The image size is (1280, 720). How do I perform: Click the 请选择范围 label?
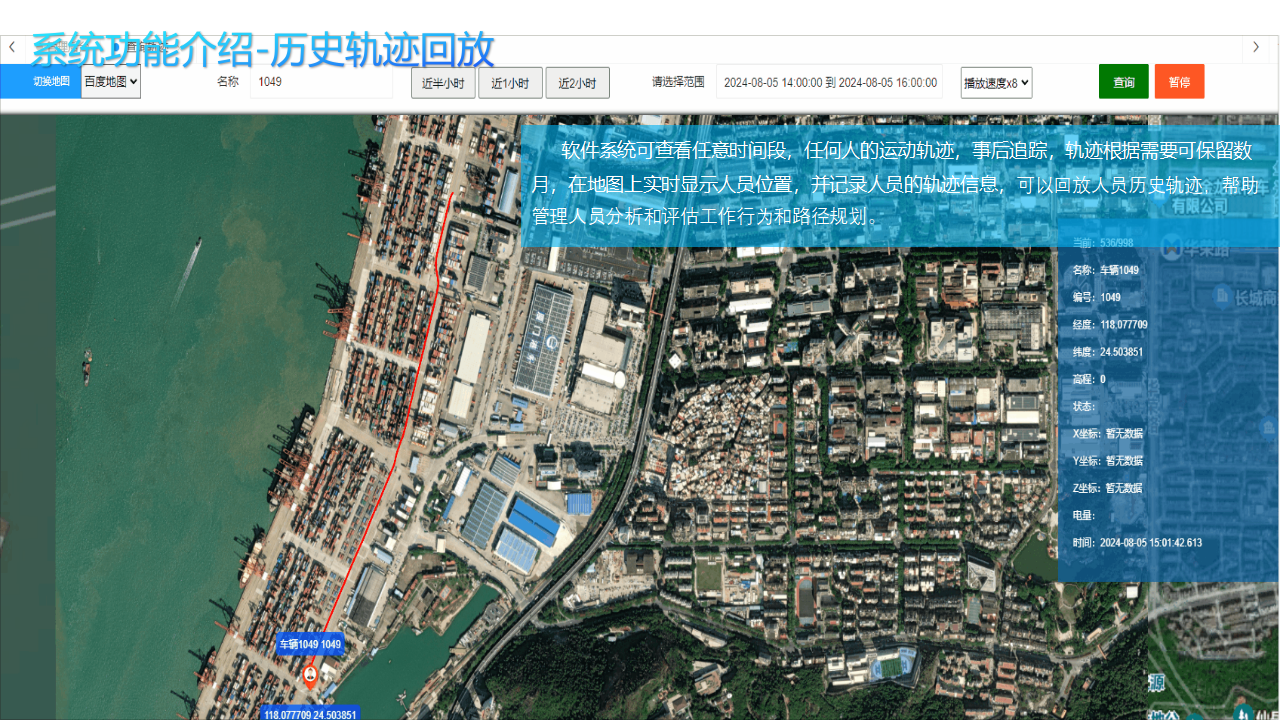(x=678, y=82)
